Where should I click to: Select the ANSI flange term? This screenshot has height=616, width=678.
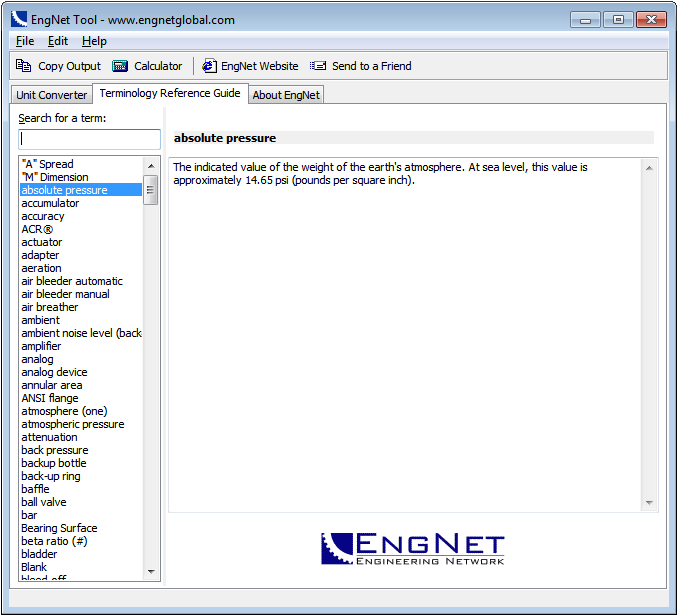coord(81,398)
